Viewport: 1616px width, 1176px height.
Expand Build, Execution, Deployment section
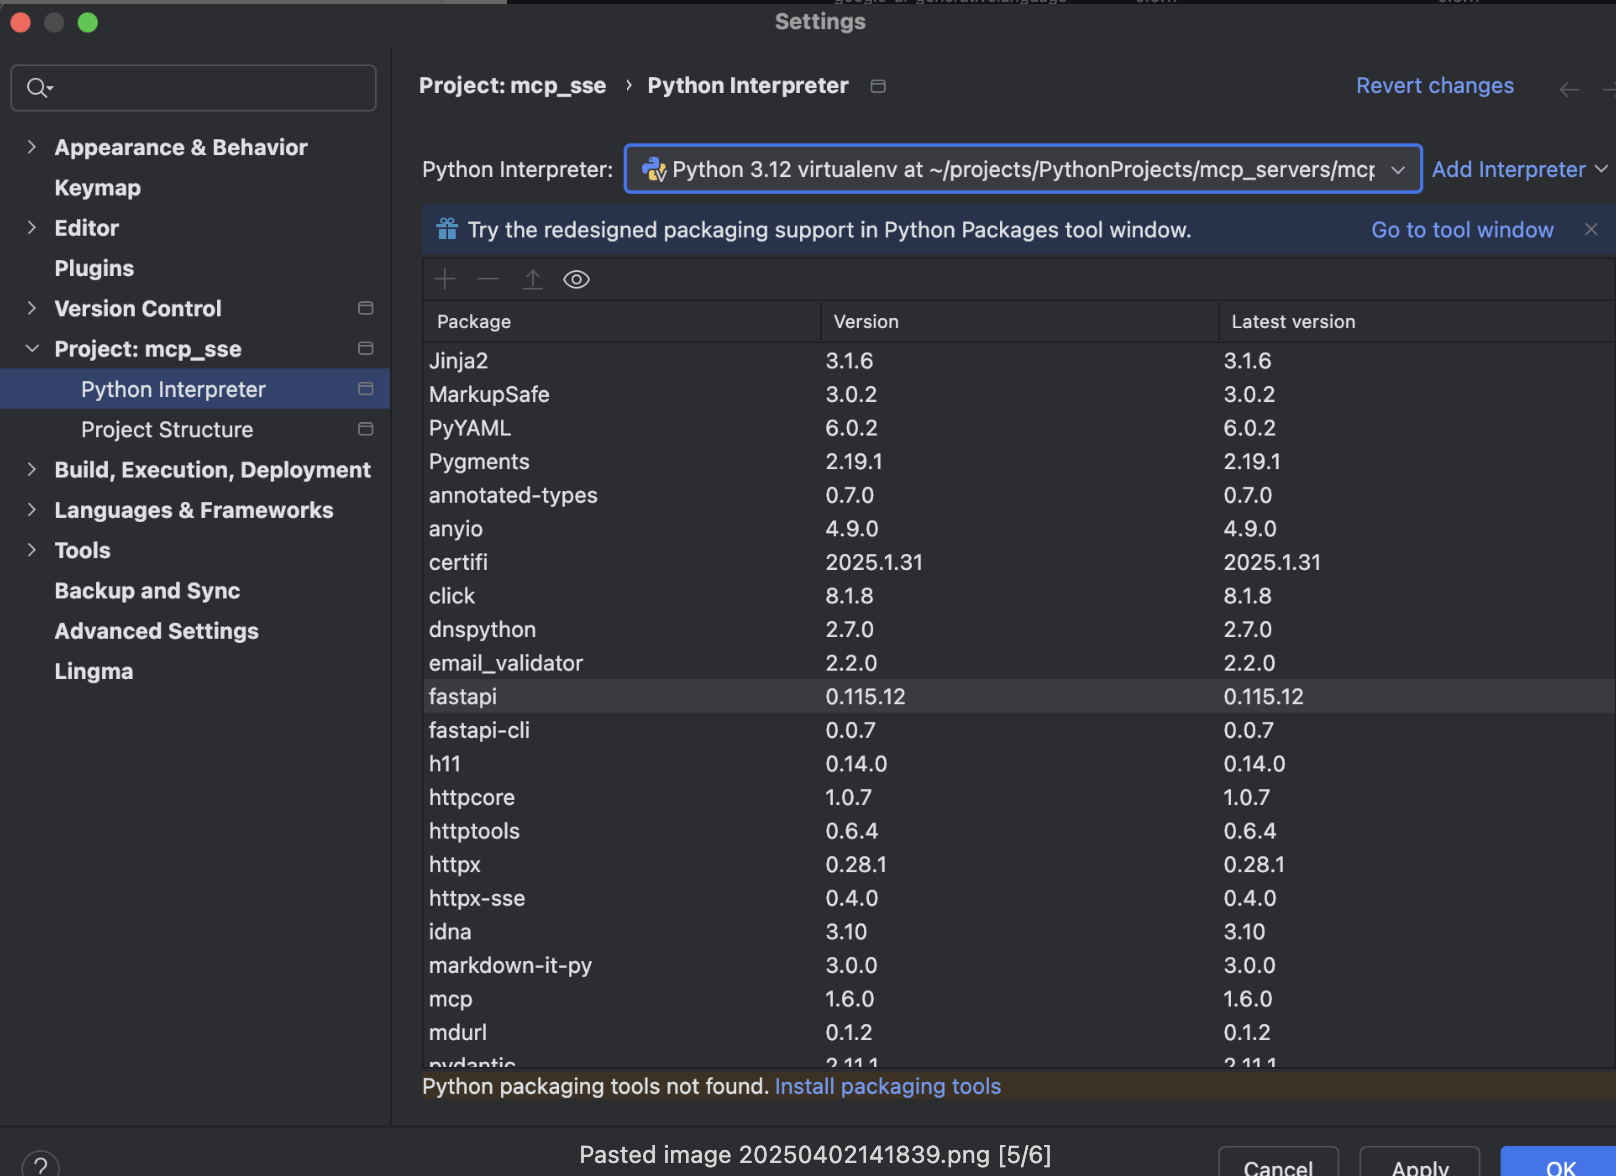pyautogui.click(x=32, y=469)
